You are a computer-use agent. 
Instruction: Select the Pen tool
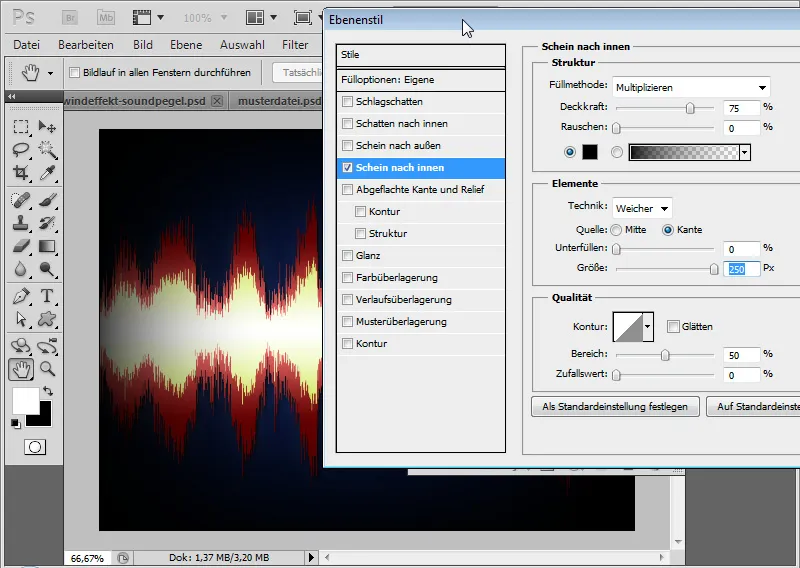pos(21,296)
